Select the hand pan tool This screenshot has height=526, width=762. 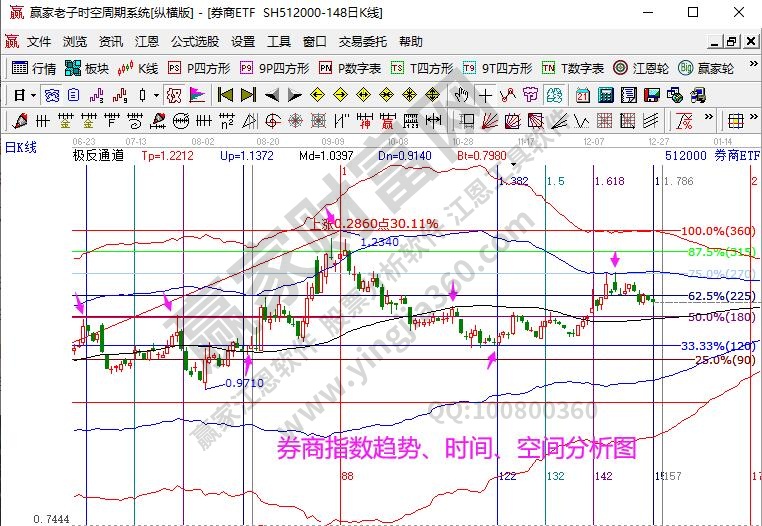[x=461, y=95]
